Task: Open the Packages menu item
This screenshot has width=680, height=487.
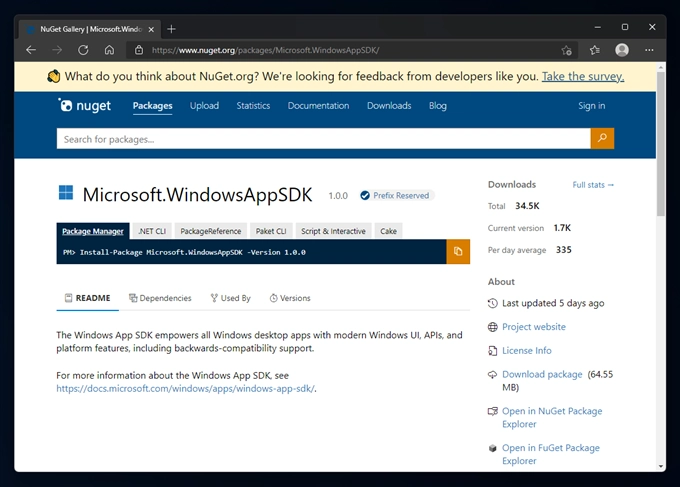Action: (x=152, y=106)
